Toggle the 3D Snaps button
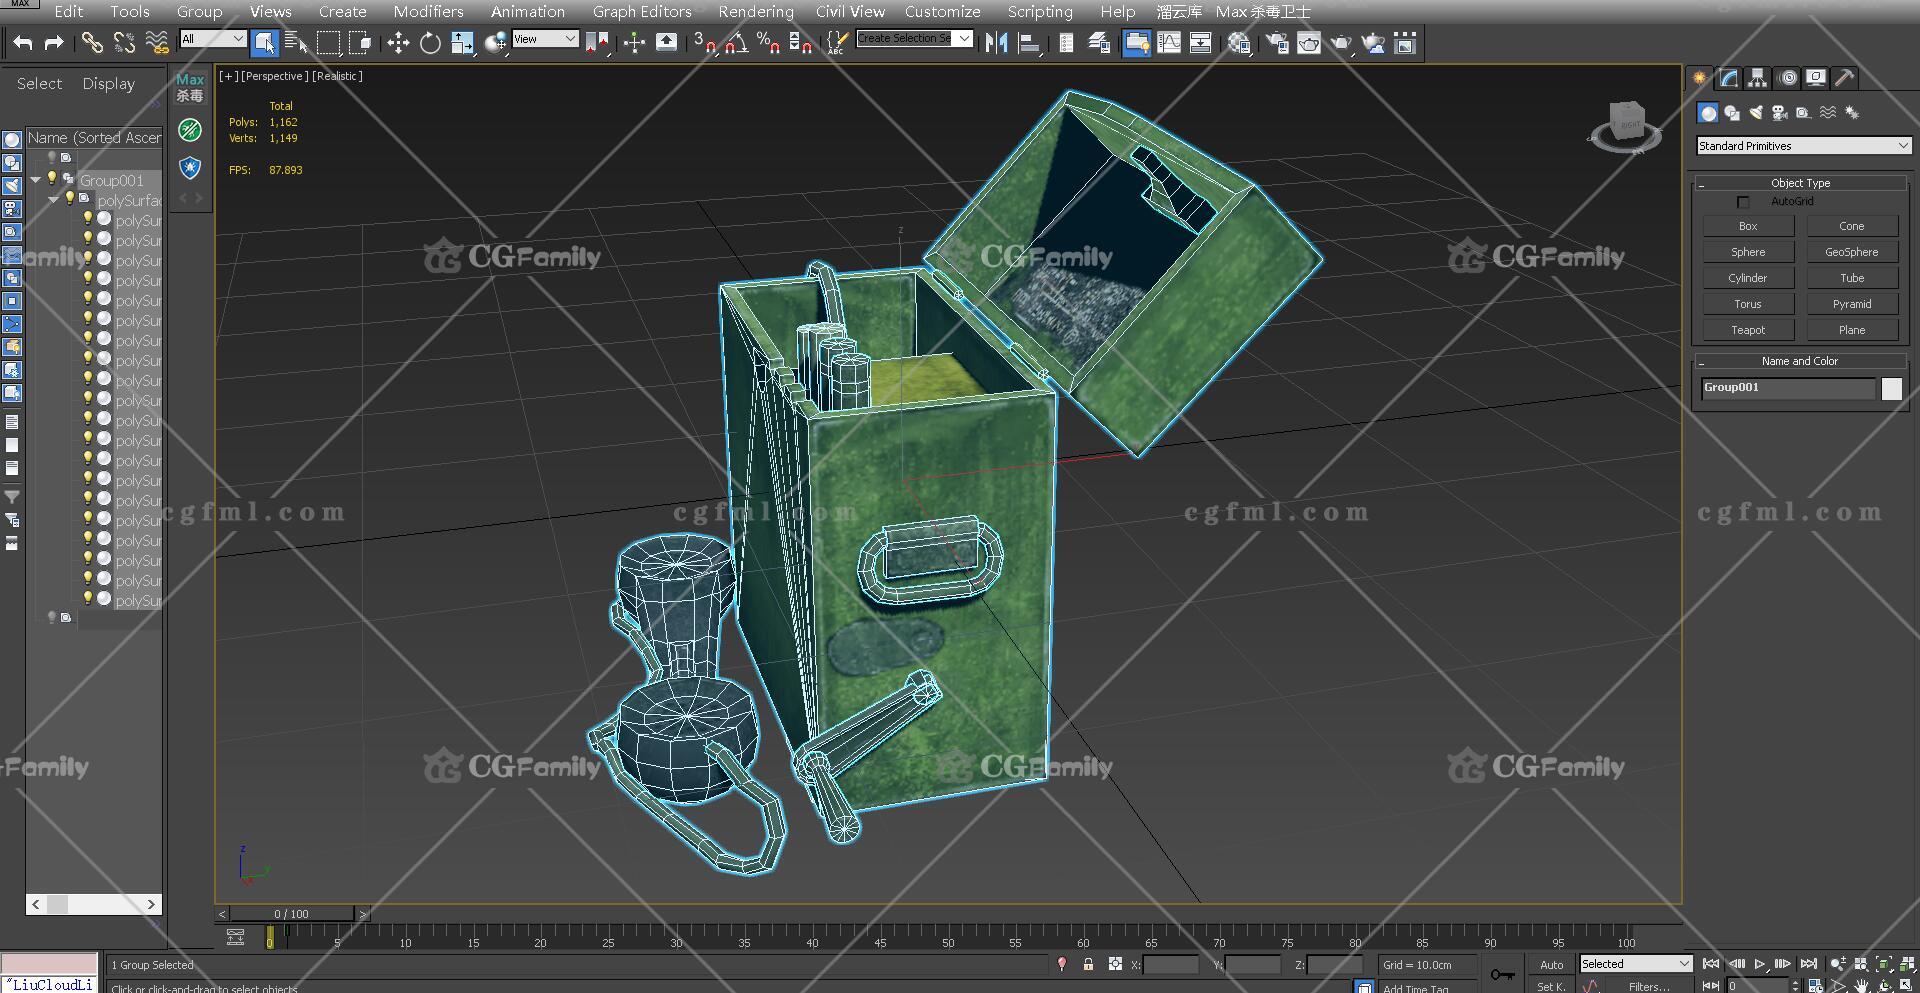 tap(704, 42)
